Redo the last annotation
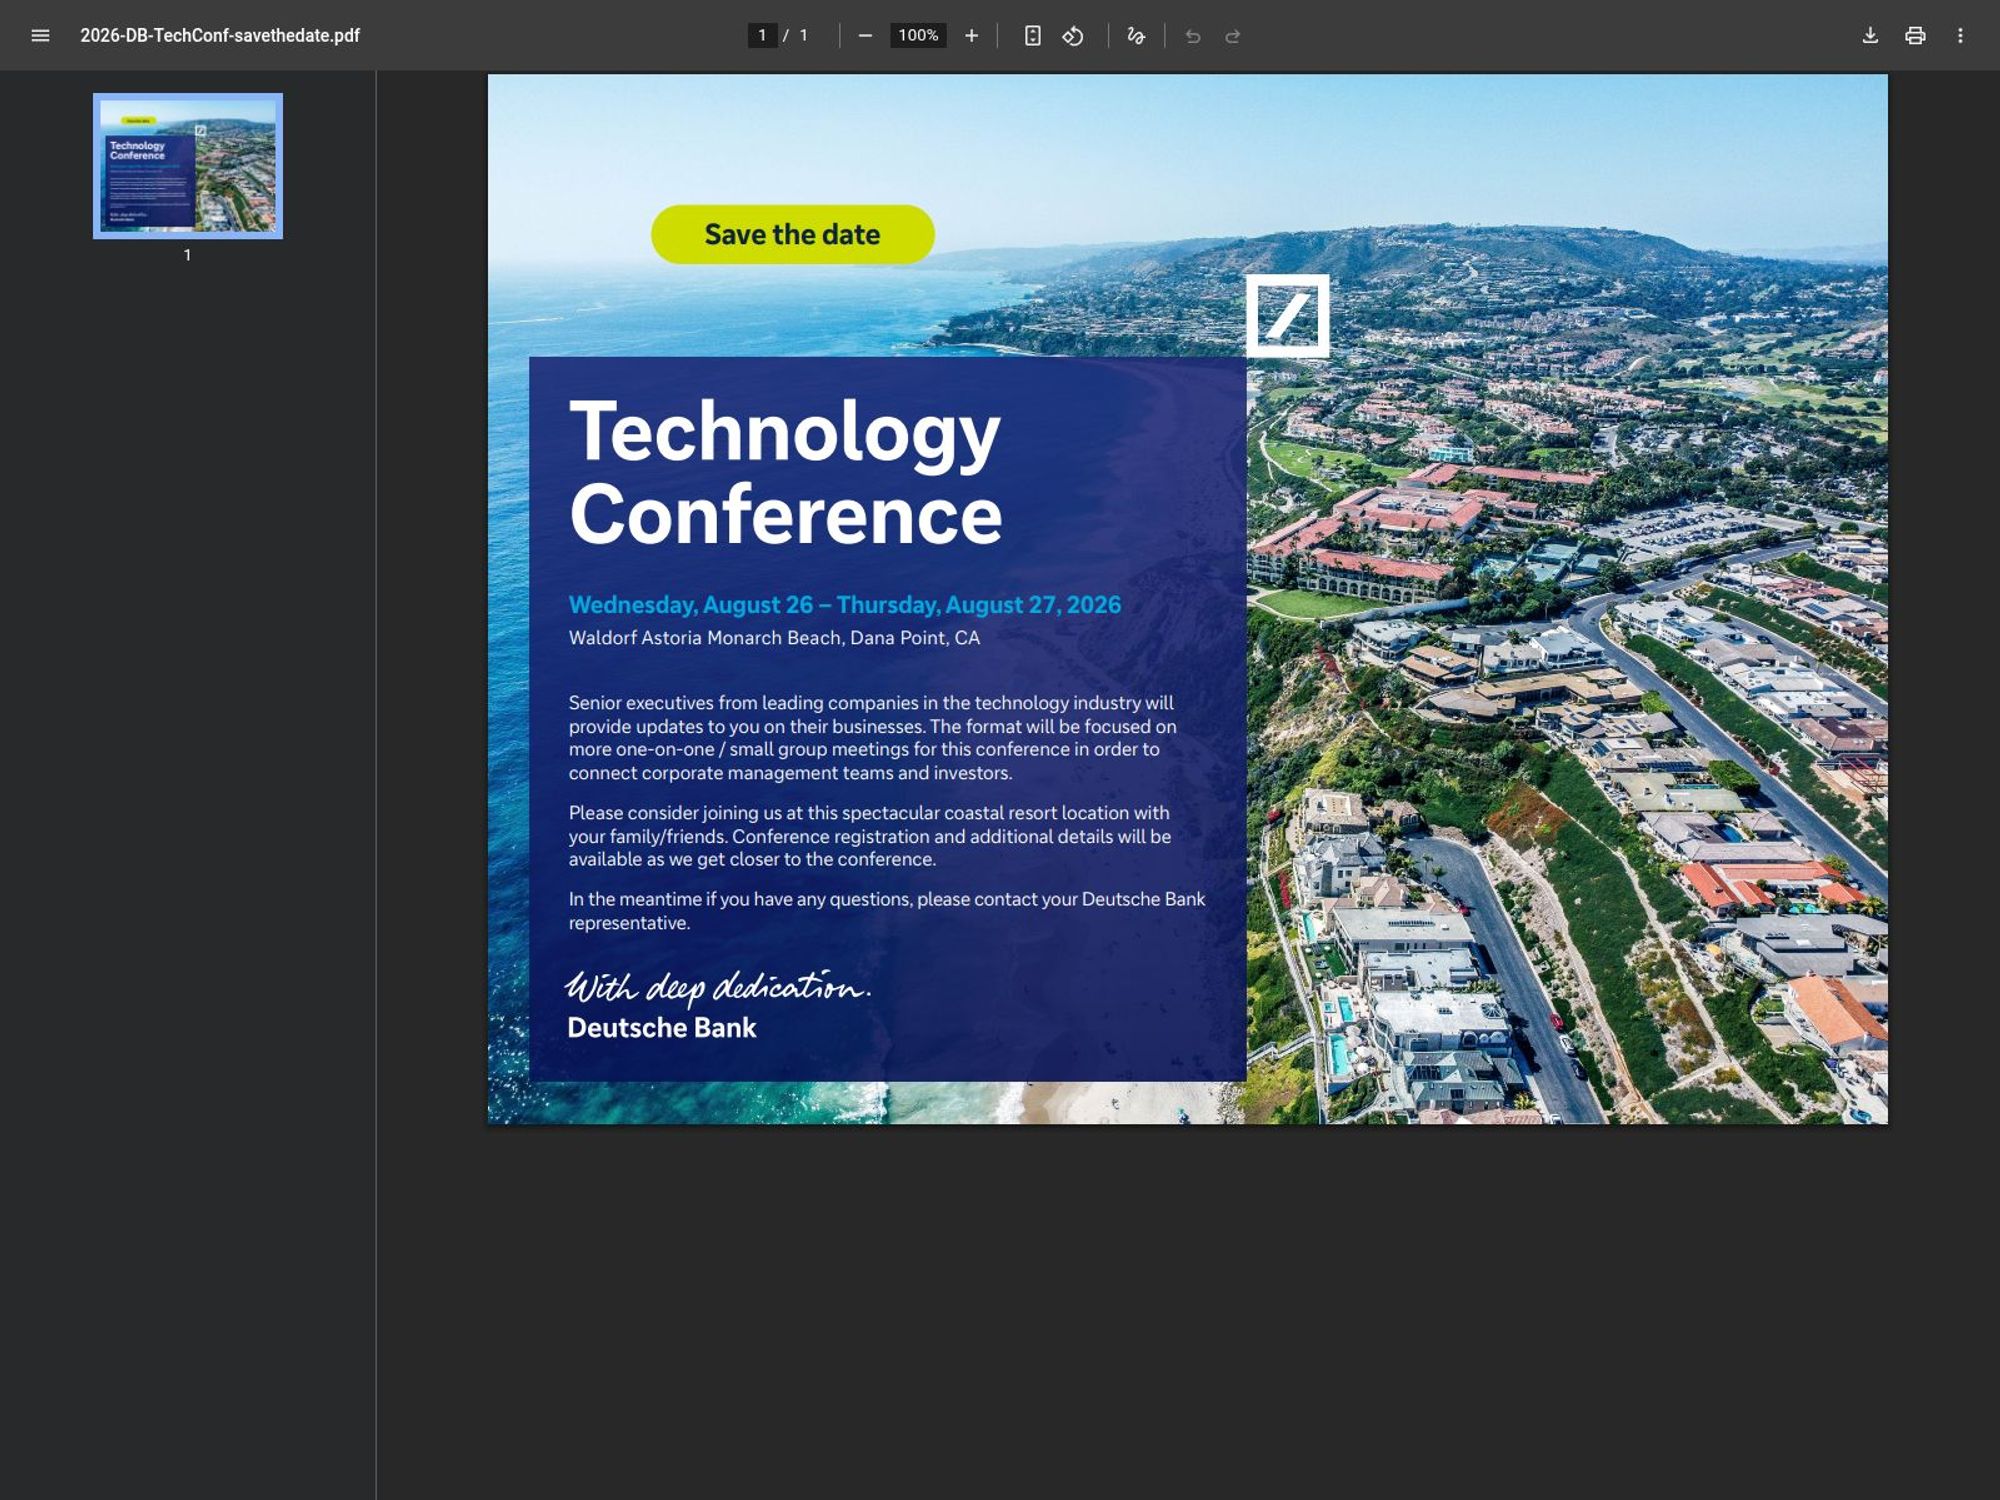2000x1500 pixels. (x=1231, y=35)
